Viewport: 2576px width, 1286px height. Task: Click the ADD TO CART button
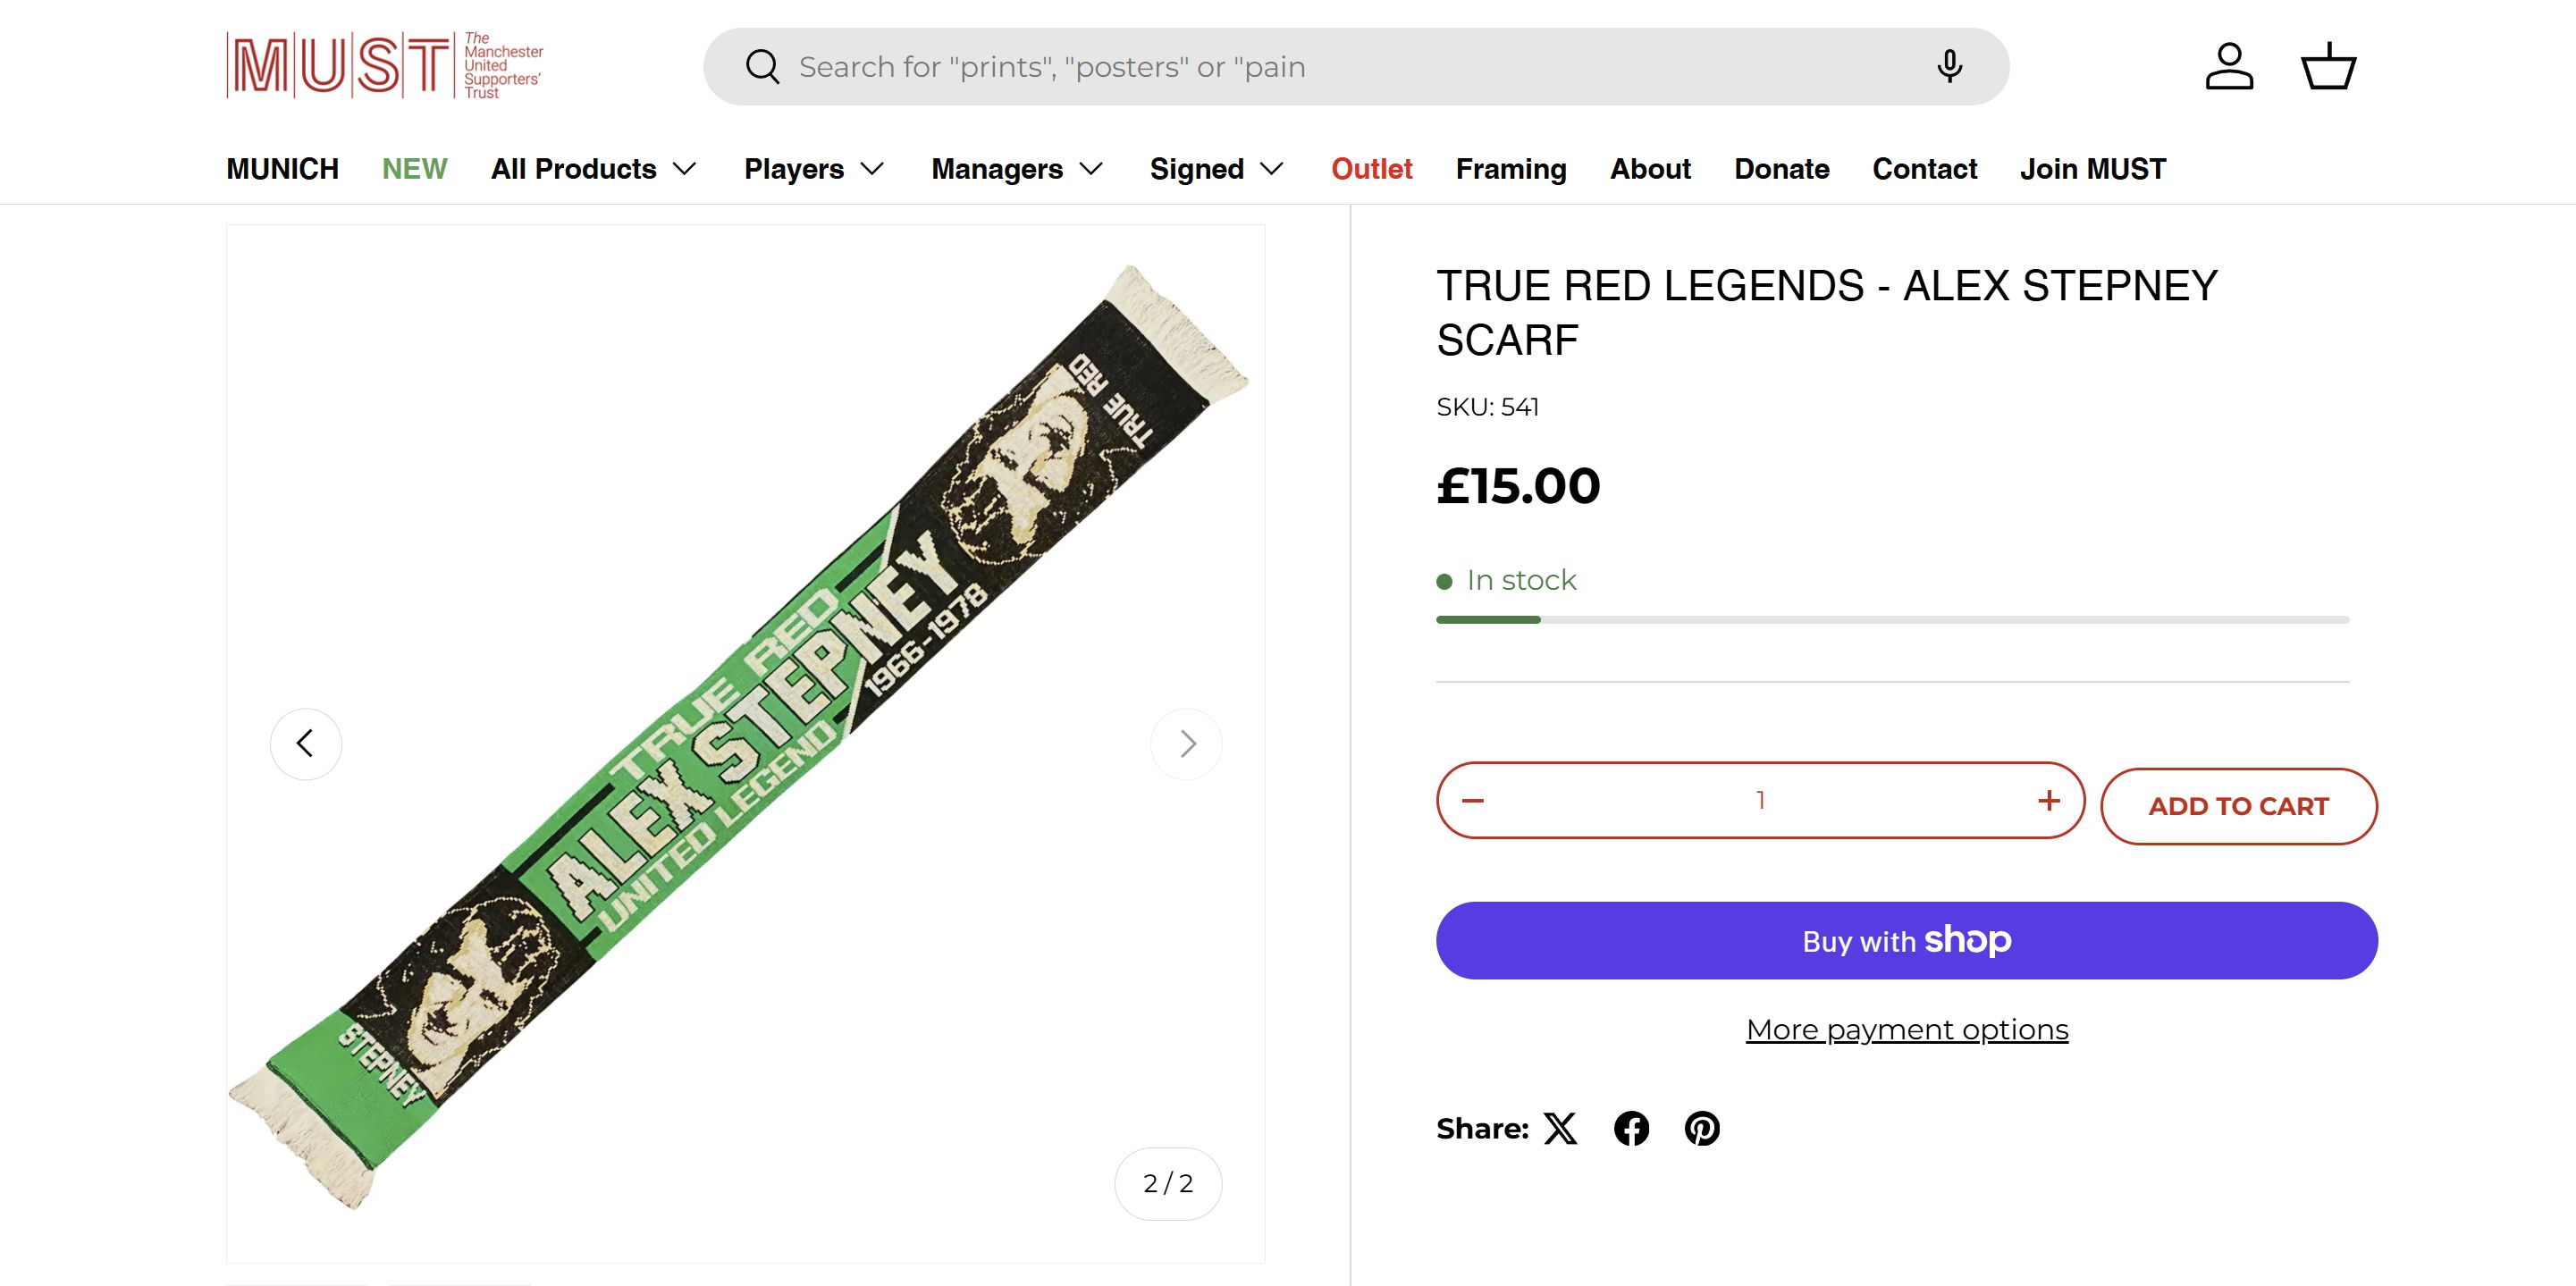coord(2238,806)
